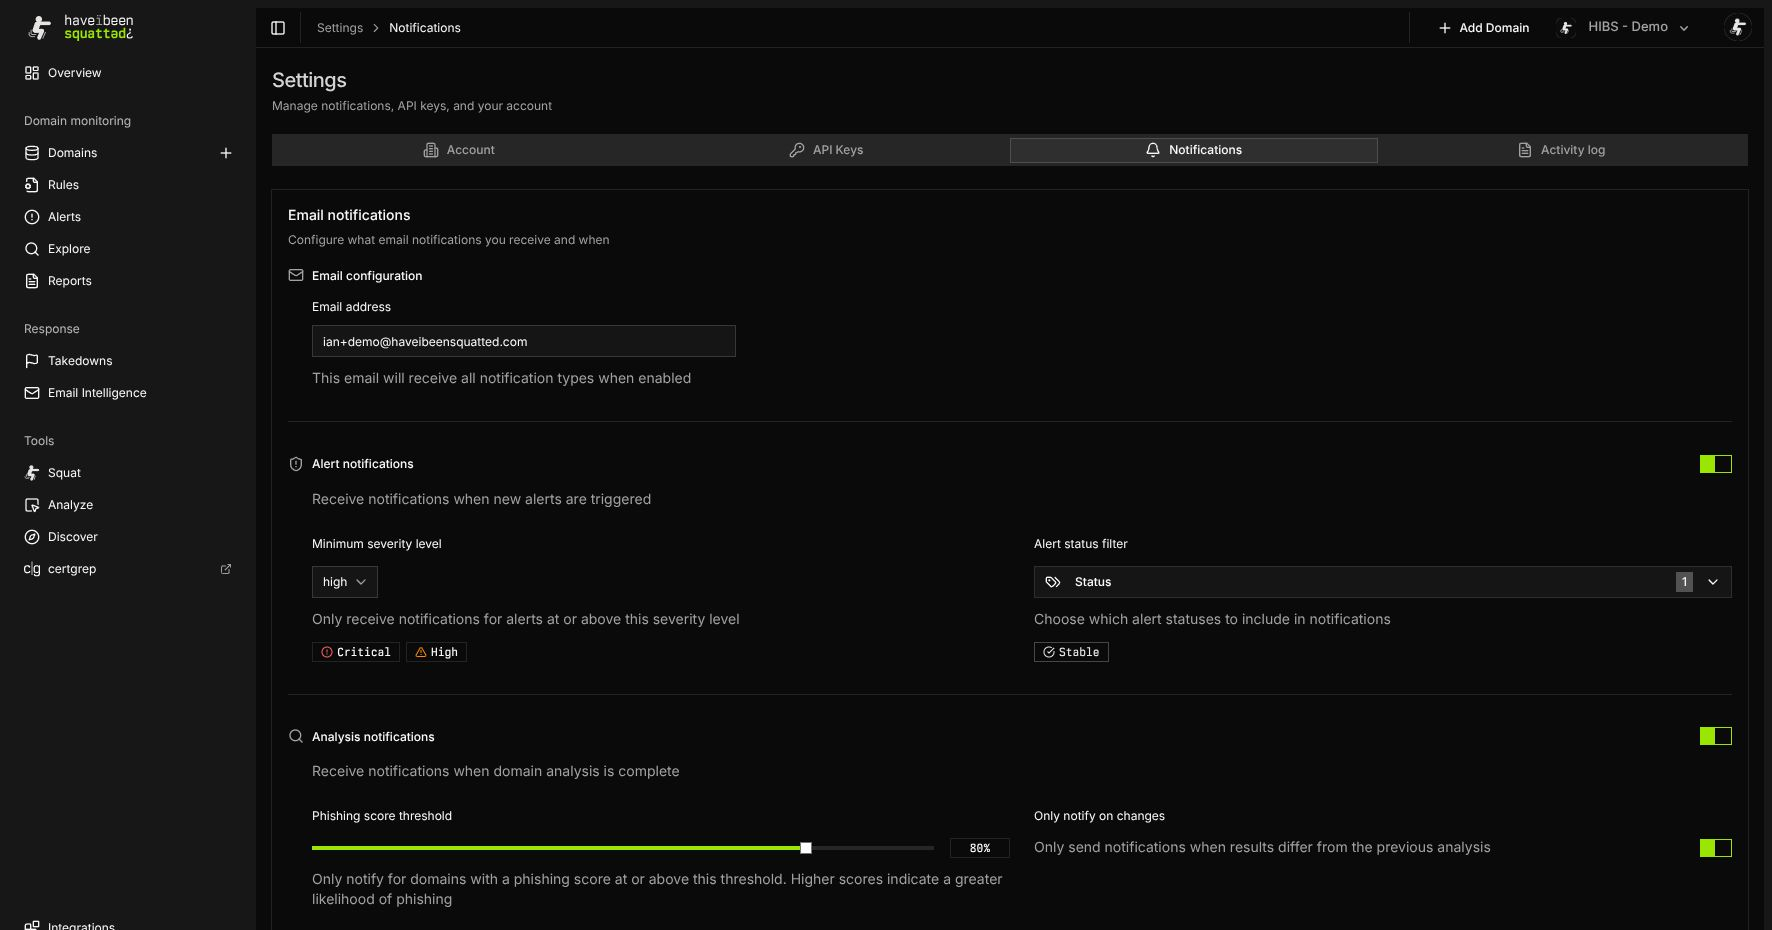Click the haveibeensquatted logo
This screenshot has height=930, width=1772.
[x=80, y=27]
